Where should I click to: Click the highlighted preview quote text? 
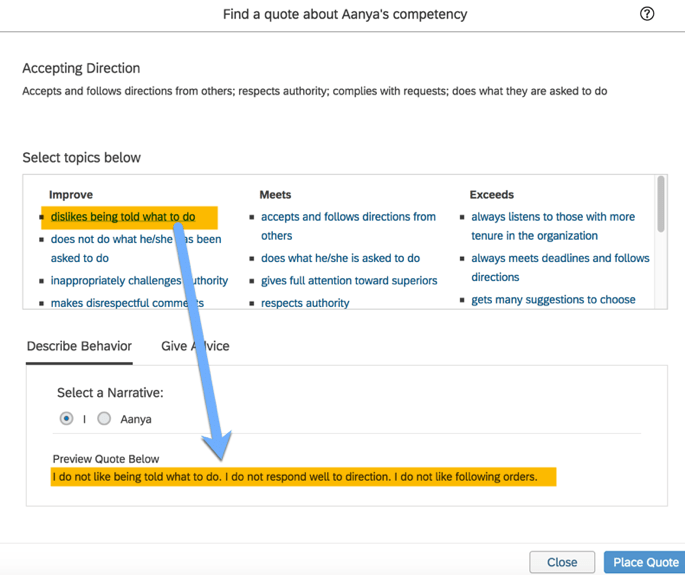tap(294, 477)
